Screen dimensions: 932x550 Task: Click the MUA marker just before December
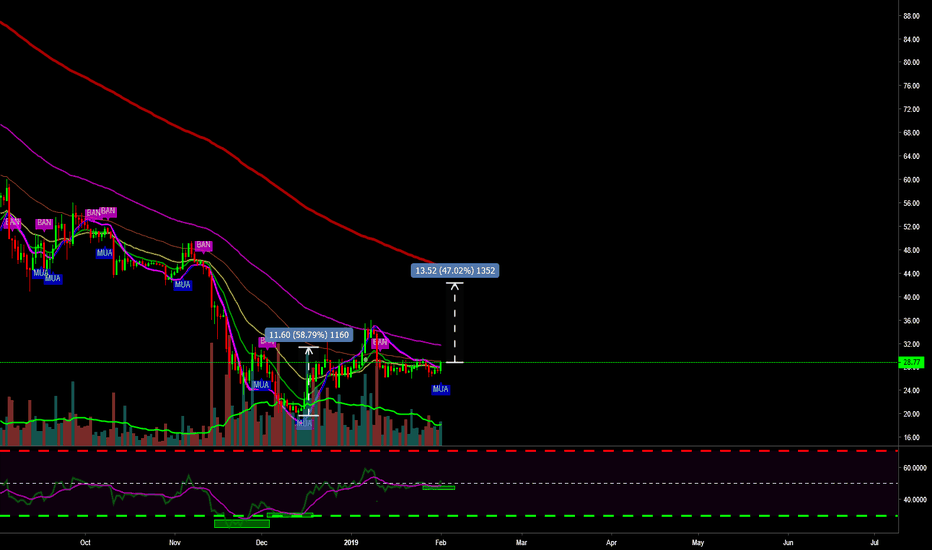tap(261, 385)
